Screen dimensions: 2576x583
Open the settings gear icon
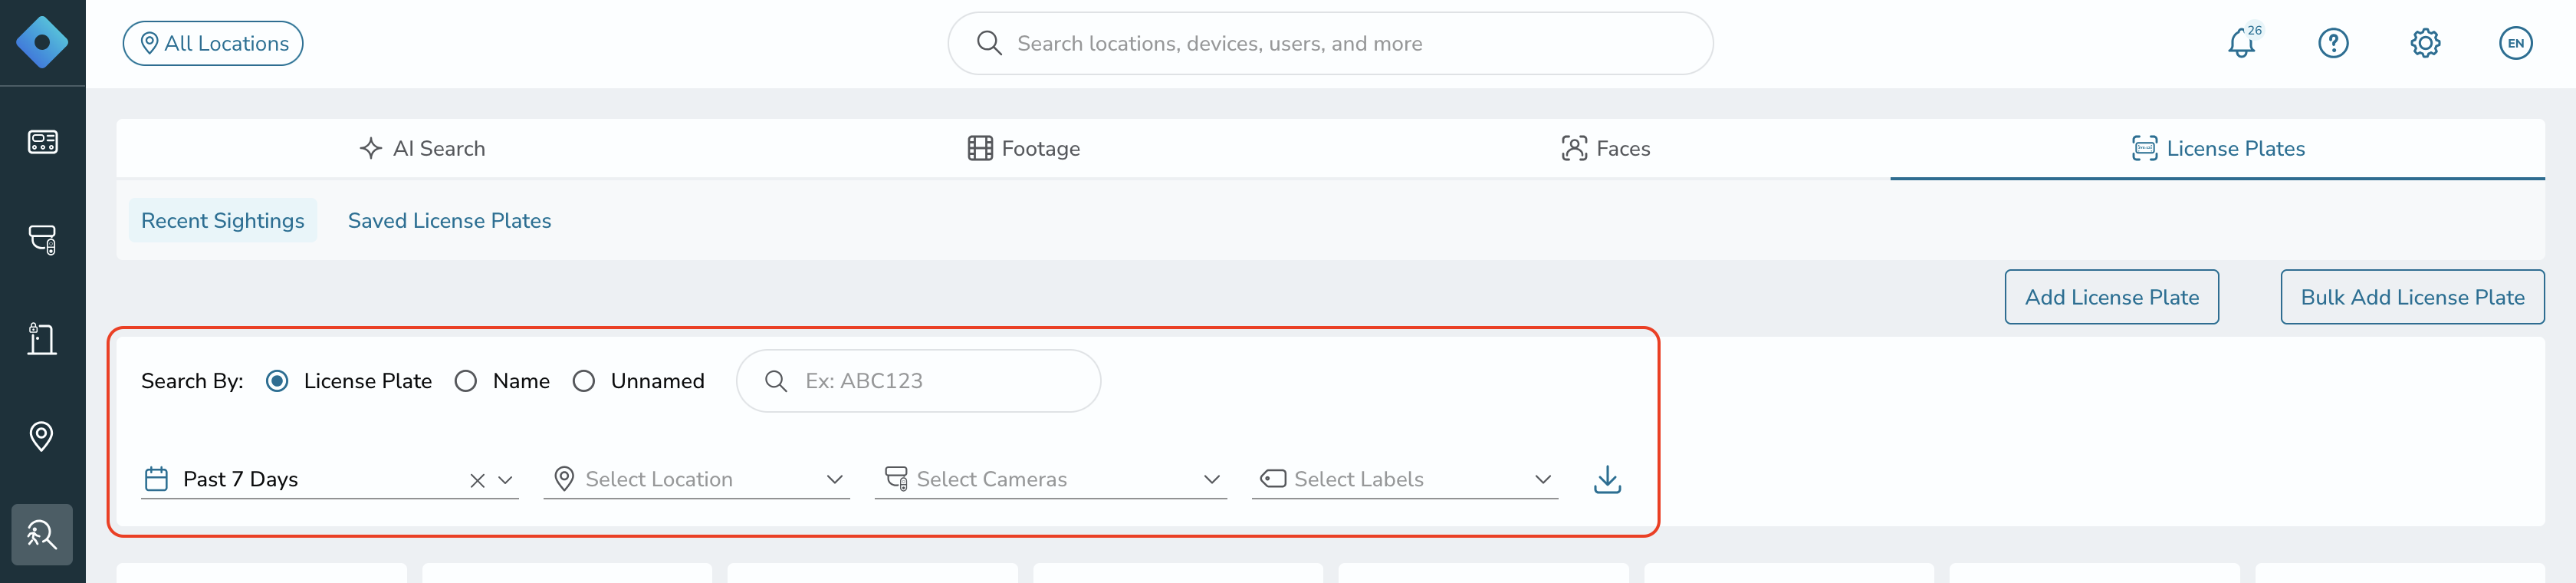(x=2425, y=43)
